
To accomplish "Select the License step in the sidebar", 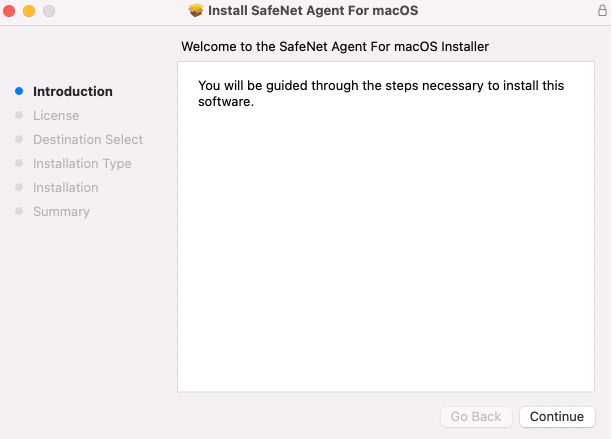I will coord(56,115).
